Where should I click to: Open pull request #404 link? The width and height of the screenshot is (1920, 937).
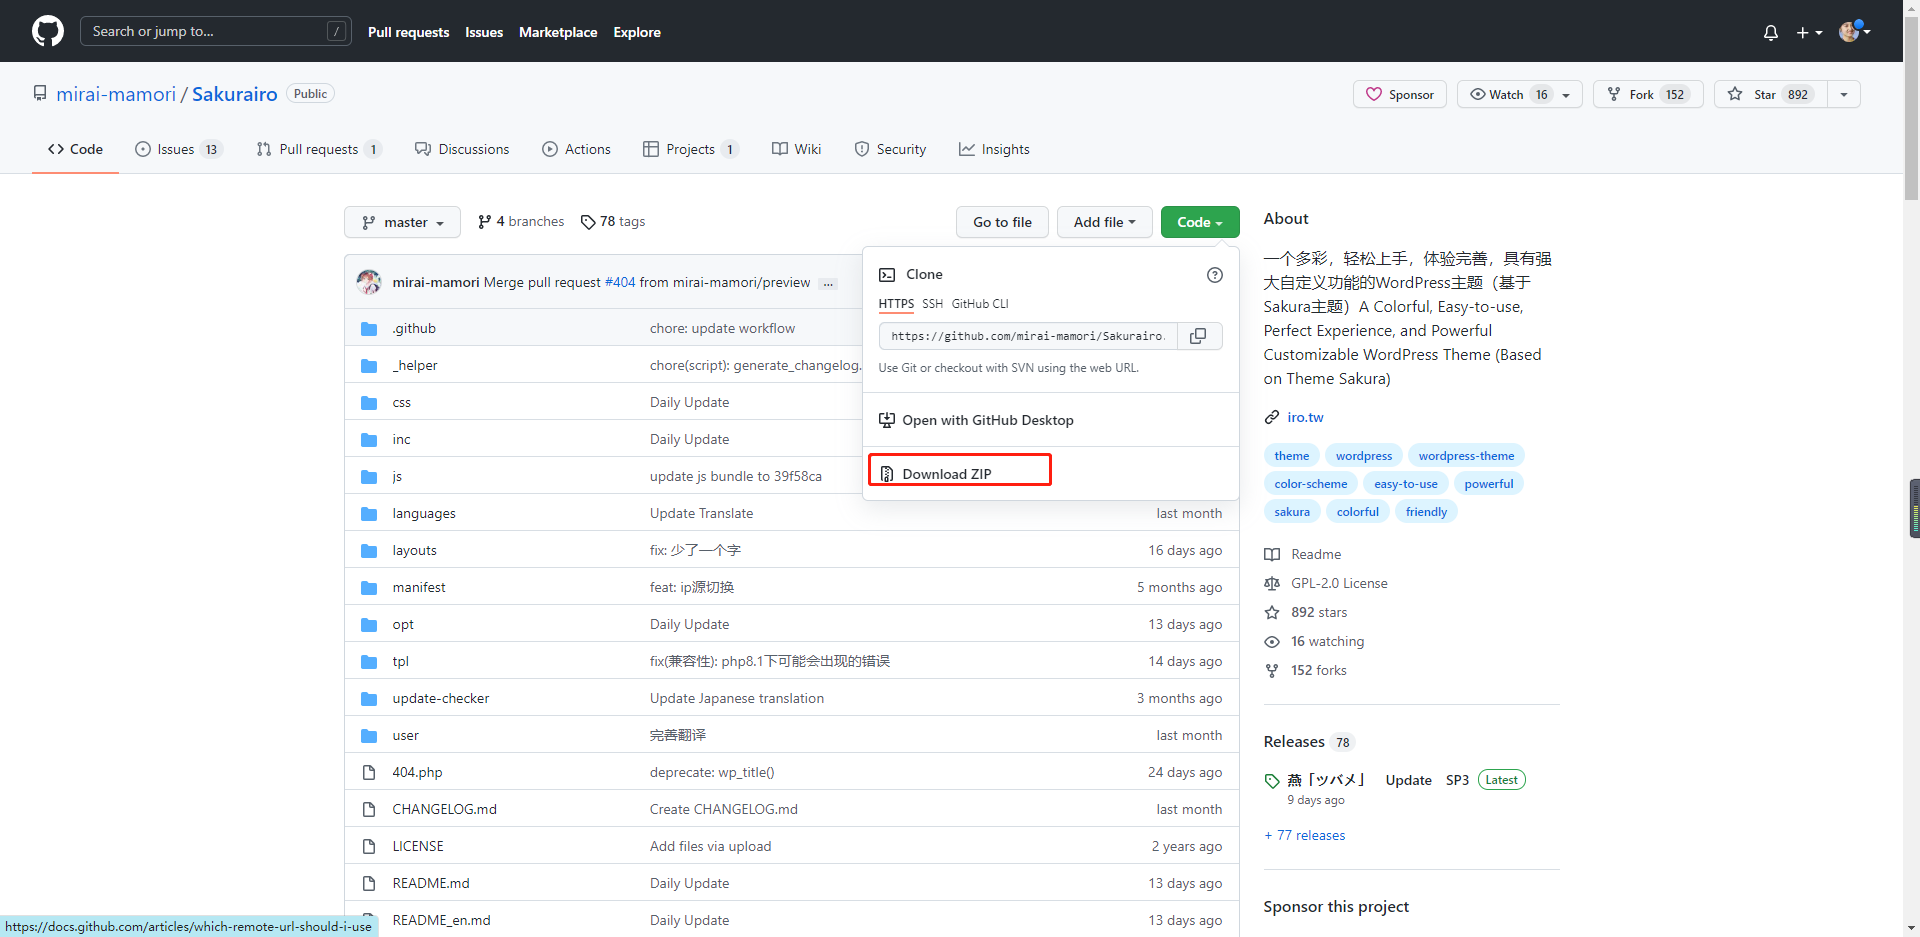pos(620,283)
